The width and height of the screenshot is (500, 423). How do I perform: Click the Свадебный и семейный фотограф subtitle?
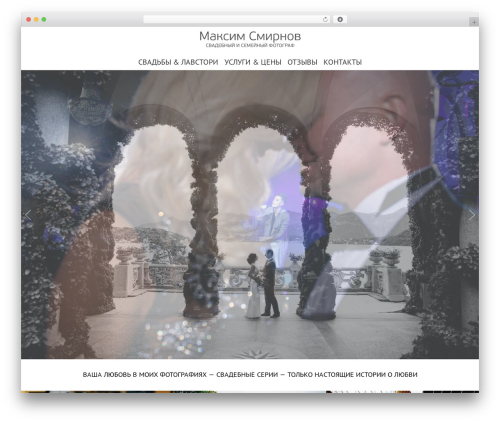click(x=250, y=45)
